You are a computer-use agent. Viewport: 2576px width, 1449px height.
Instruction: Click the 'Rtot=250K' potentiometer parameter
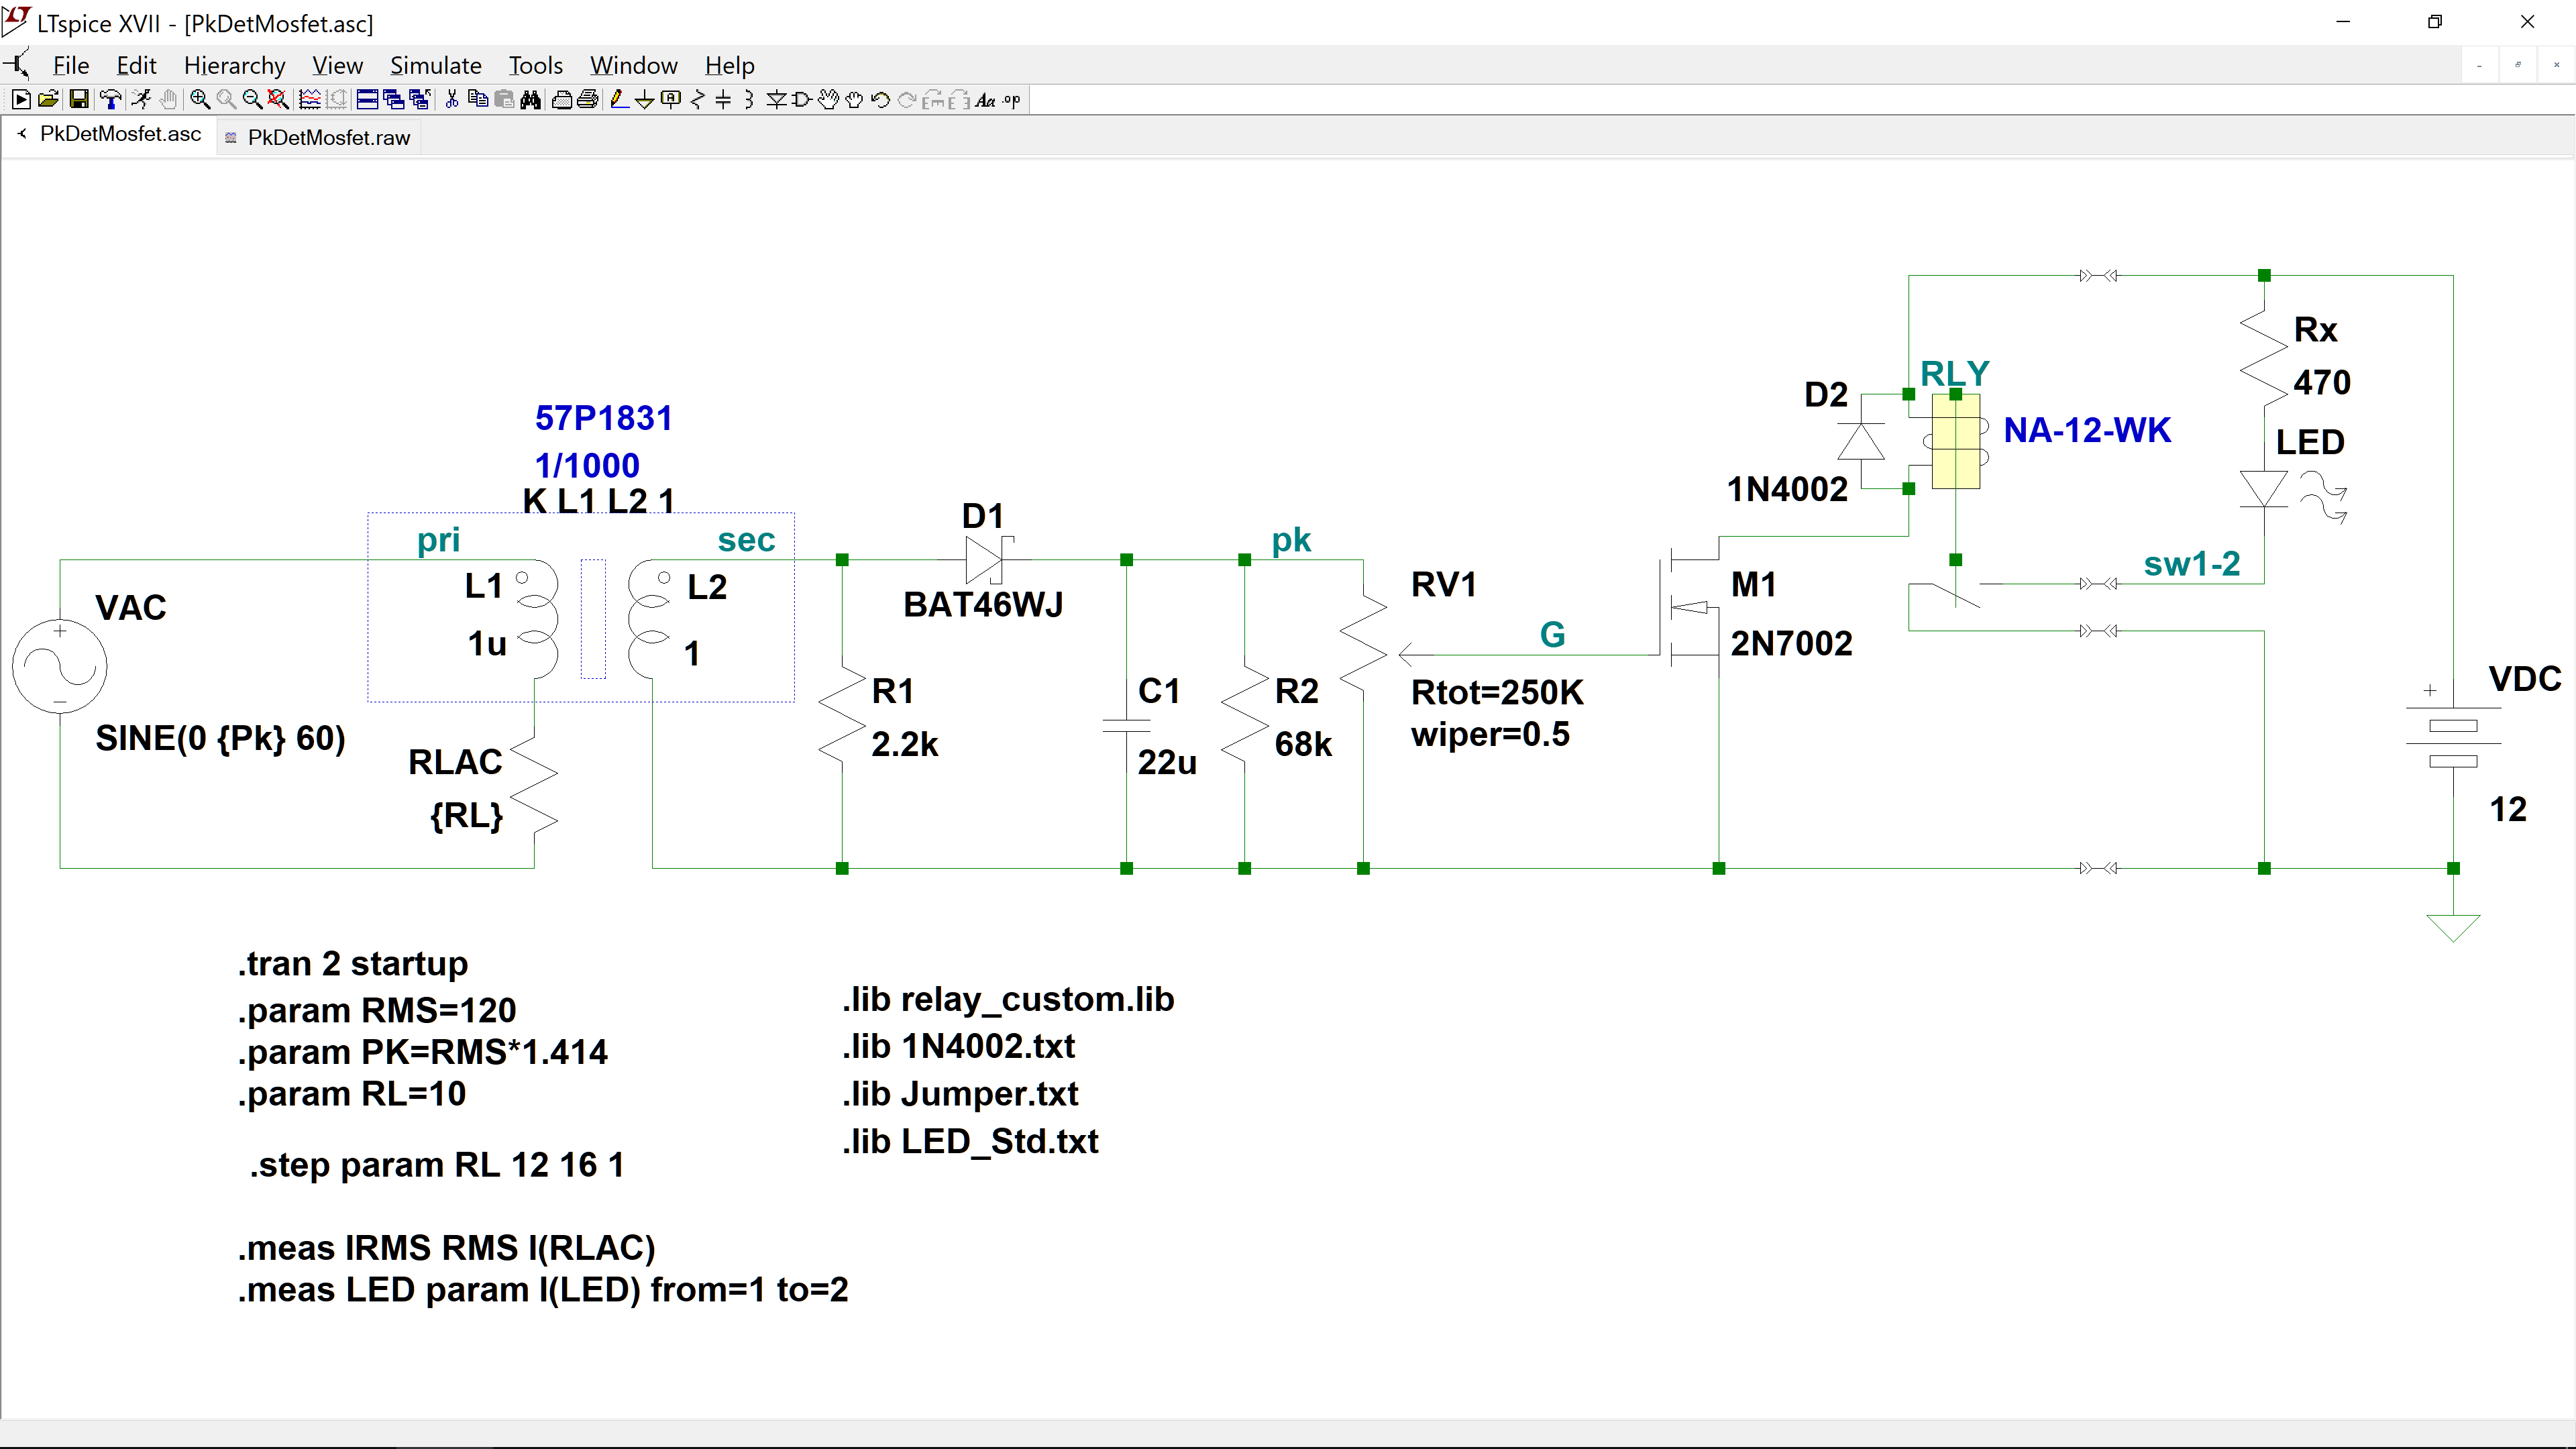[1497, 692]
